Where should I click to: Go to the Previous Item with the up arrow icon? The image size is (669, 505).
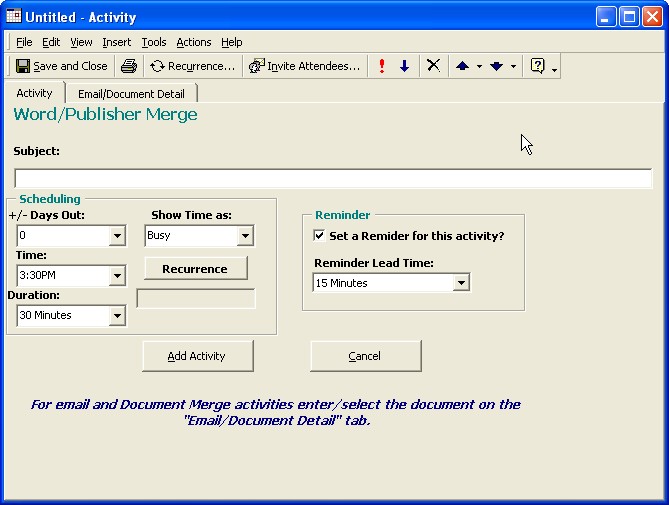click(x=462, y=66)
